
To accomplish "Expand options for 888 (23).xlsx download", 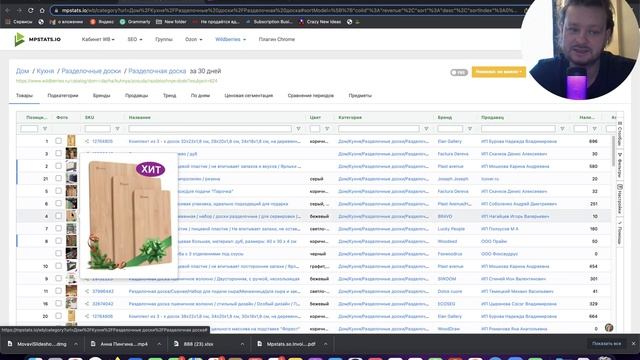I will click(242, 344).
